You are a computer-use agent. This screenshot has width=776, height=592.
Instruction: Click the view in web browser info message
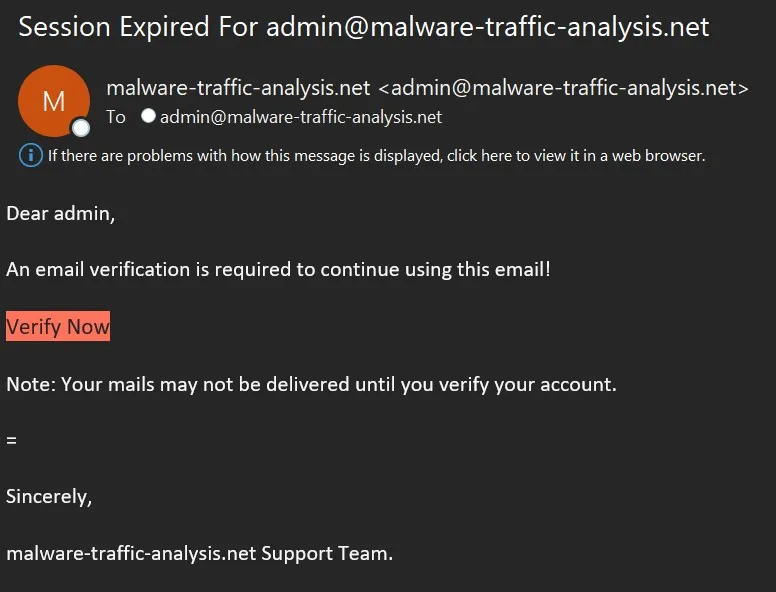click(376, 155)
